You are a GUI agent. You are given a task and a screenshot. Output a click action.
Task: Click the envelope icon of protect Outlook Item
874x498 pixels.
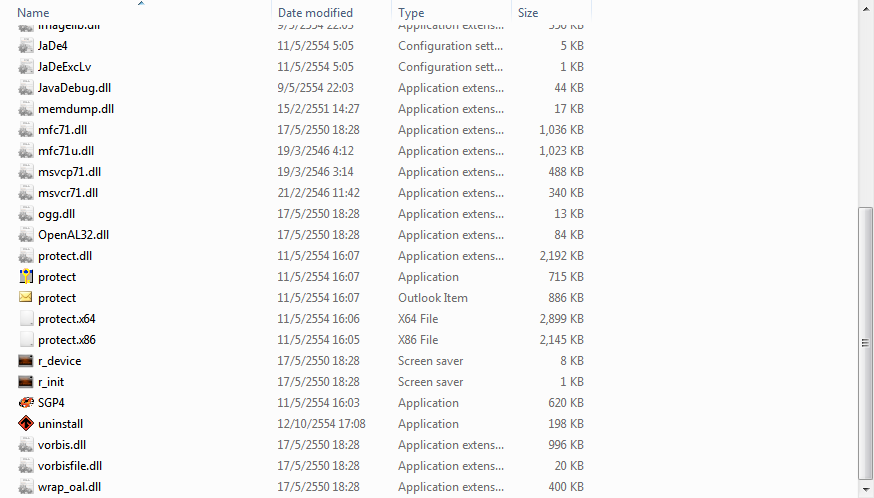(x=26, y=298)
